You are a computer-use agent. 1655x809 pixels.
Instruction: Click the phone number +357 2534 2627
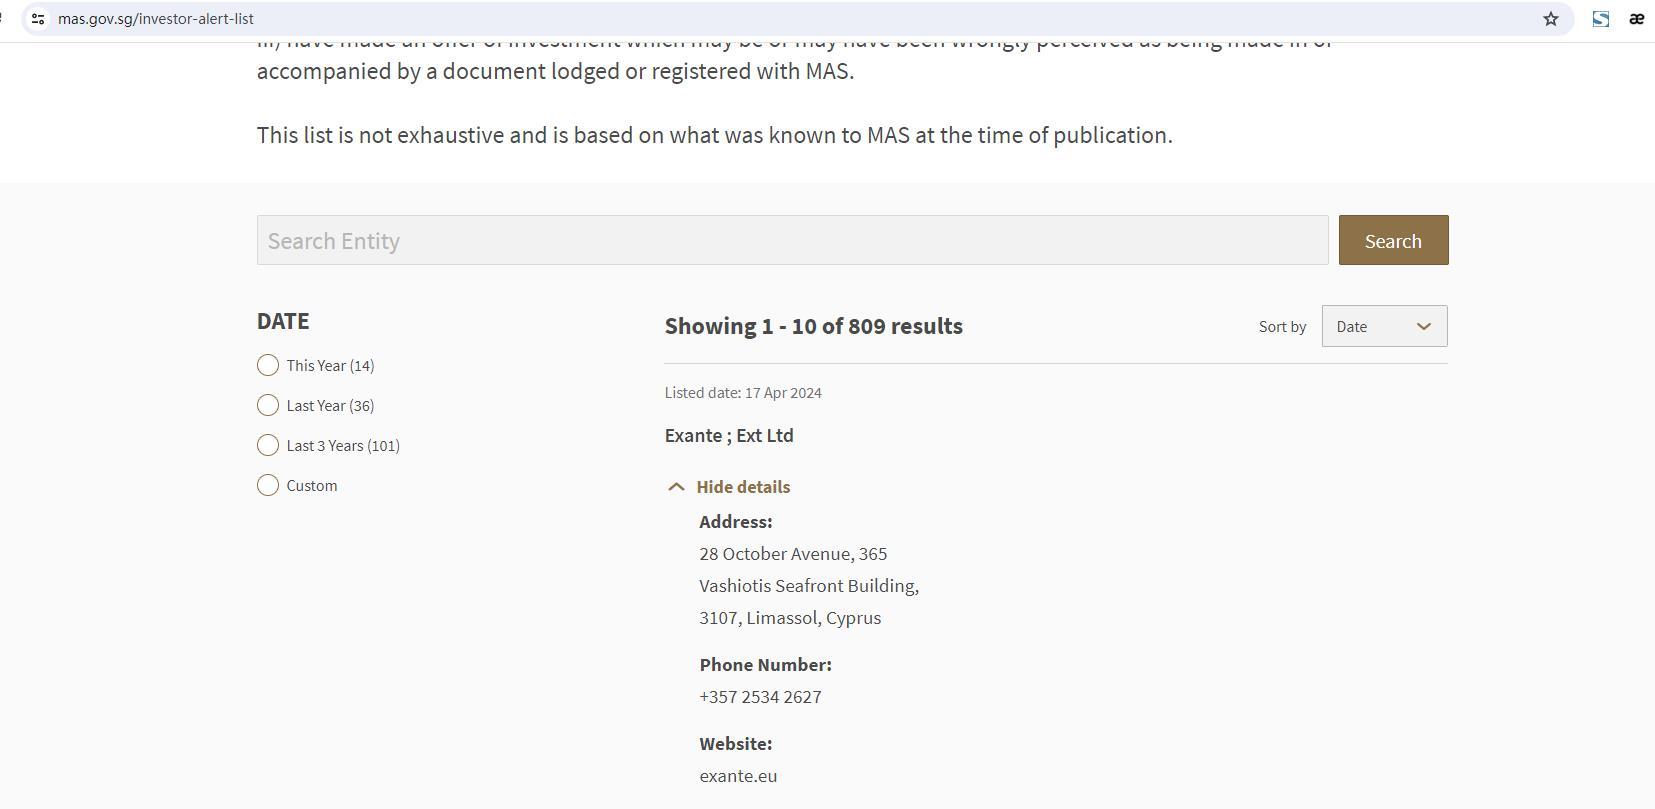tap(760, 697)
